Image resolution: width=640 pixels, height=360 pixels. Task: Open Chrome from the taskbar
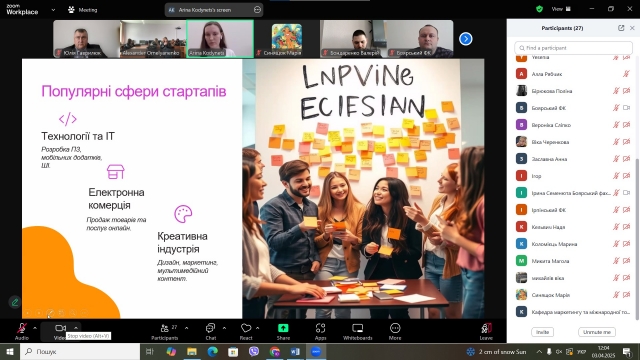[x=274, y=351]
